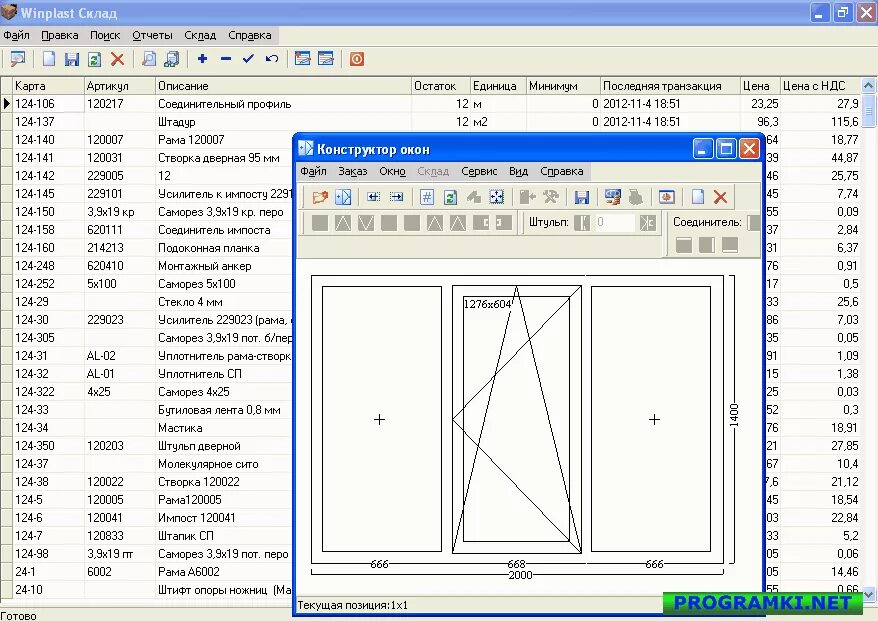The height and width of the screenshot is (621, 878).
Task: Click the floppy disk save icon in Склад toolbar
Action: (72, 59)
